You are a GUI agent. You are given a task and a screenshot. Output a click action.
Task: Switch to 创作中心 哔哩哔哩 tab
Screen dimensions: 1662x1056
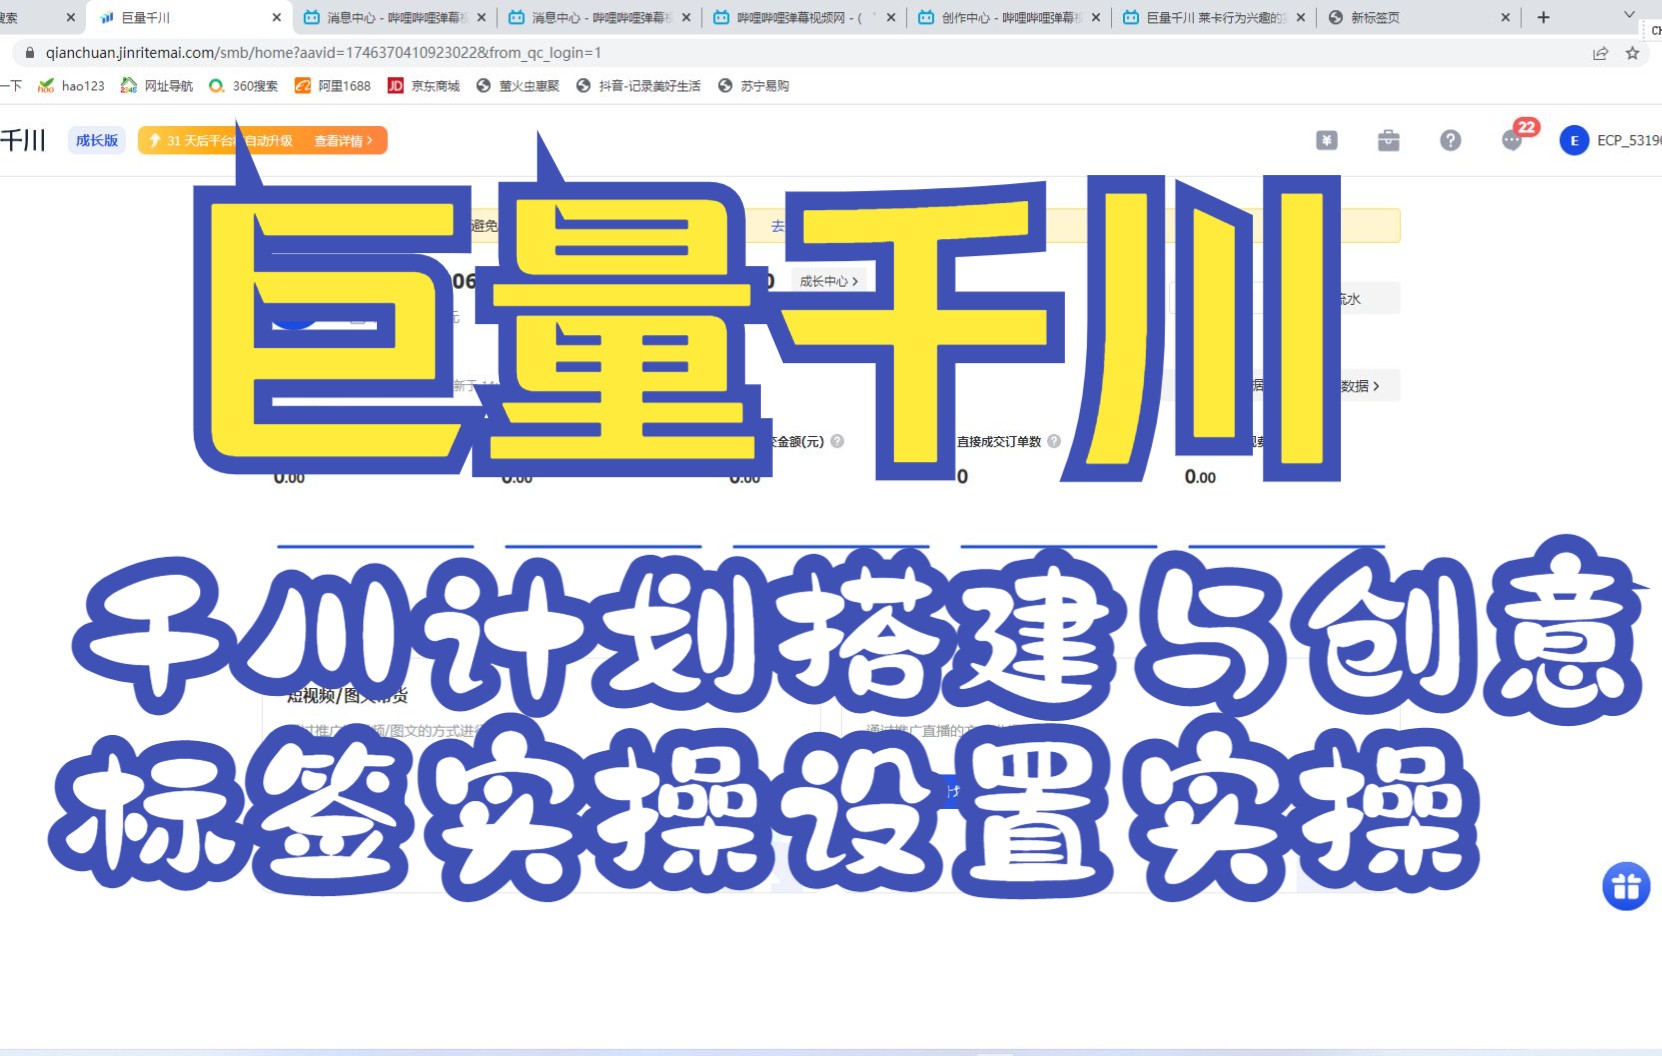pos(1010,17)
